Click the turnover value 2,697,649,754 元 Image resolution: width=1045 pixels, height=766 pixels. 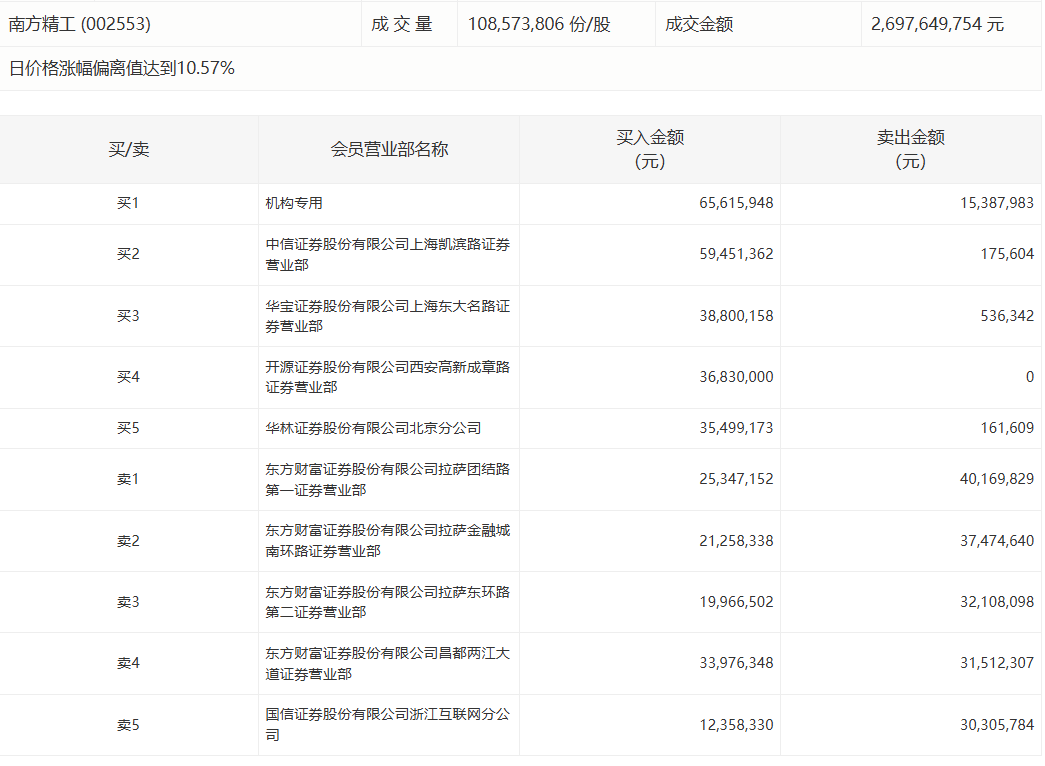point(937,24)
